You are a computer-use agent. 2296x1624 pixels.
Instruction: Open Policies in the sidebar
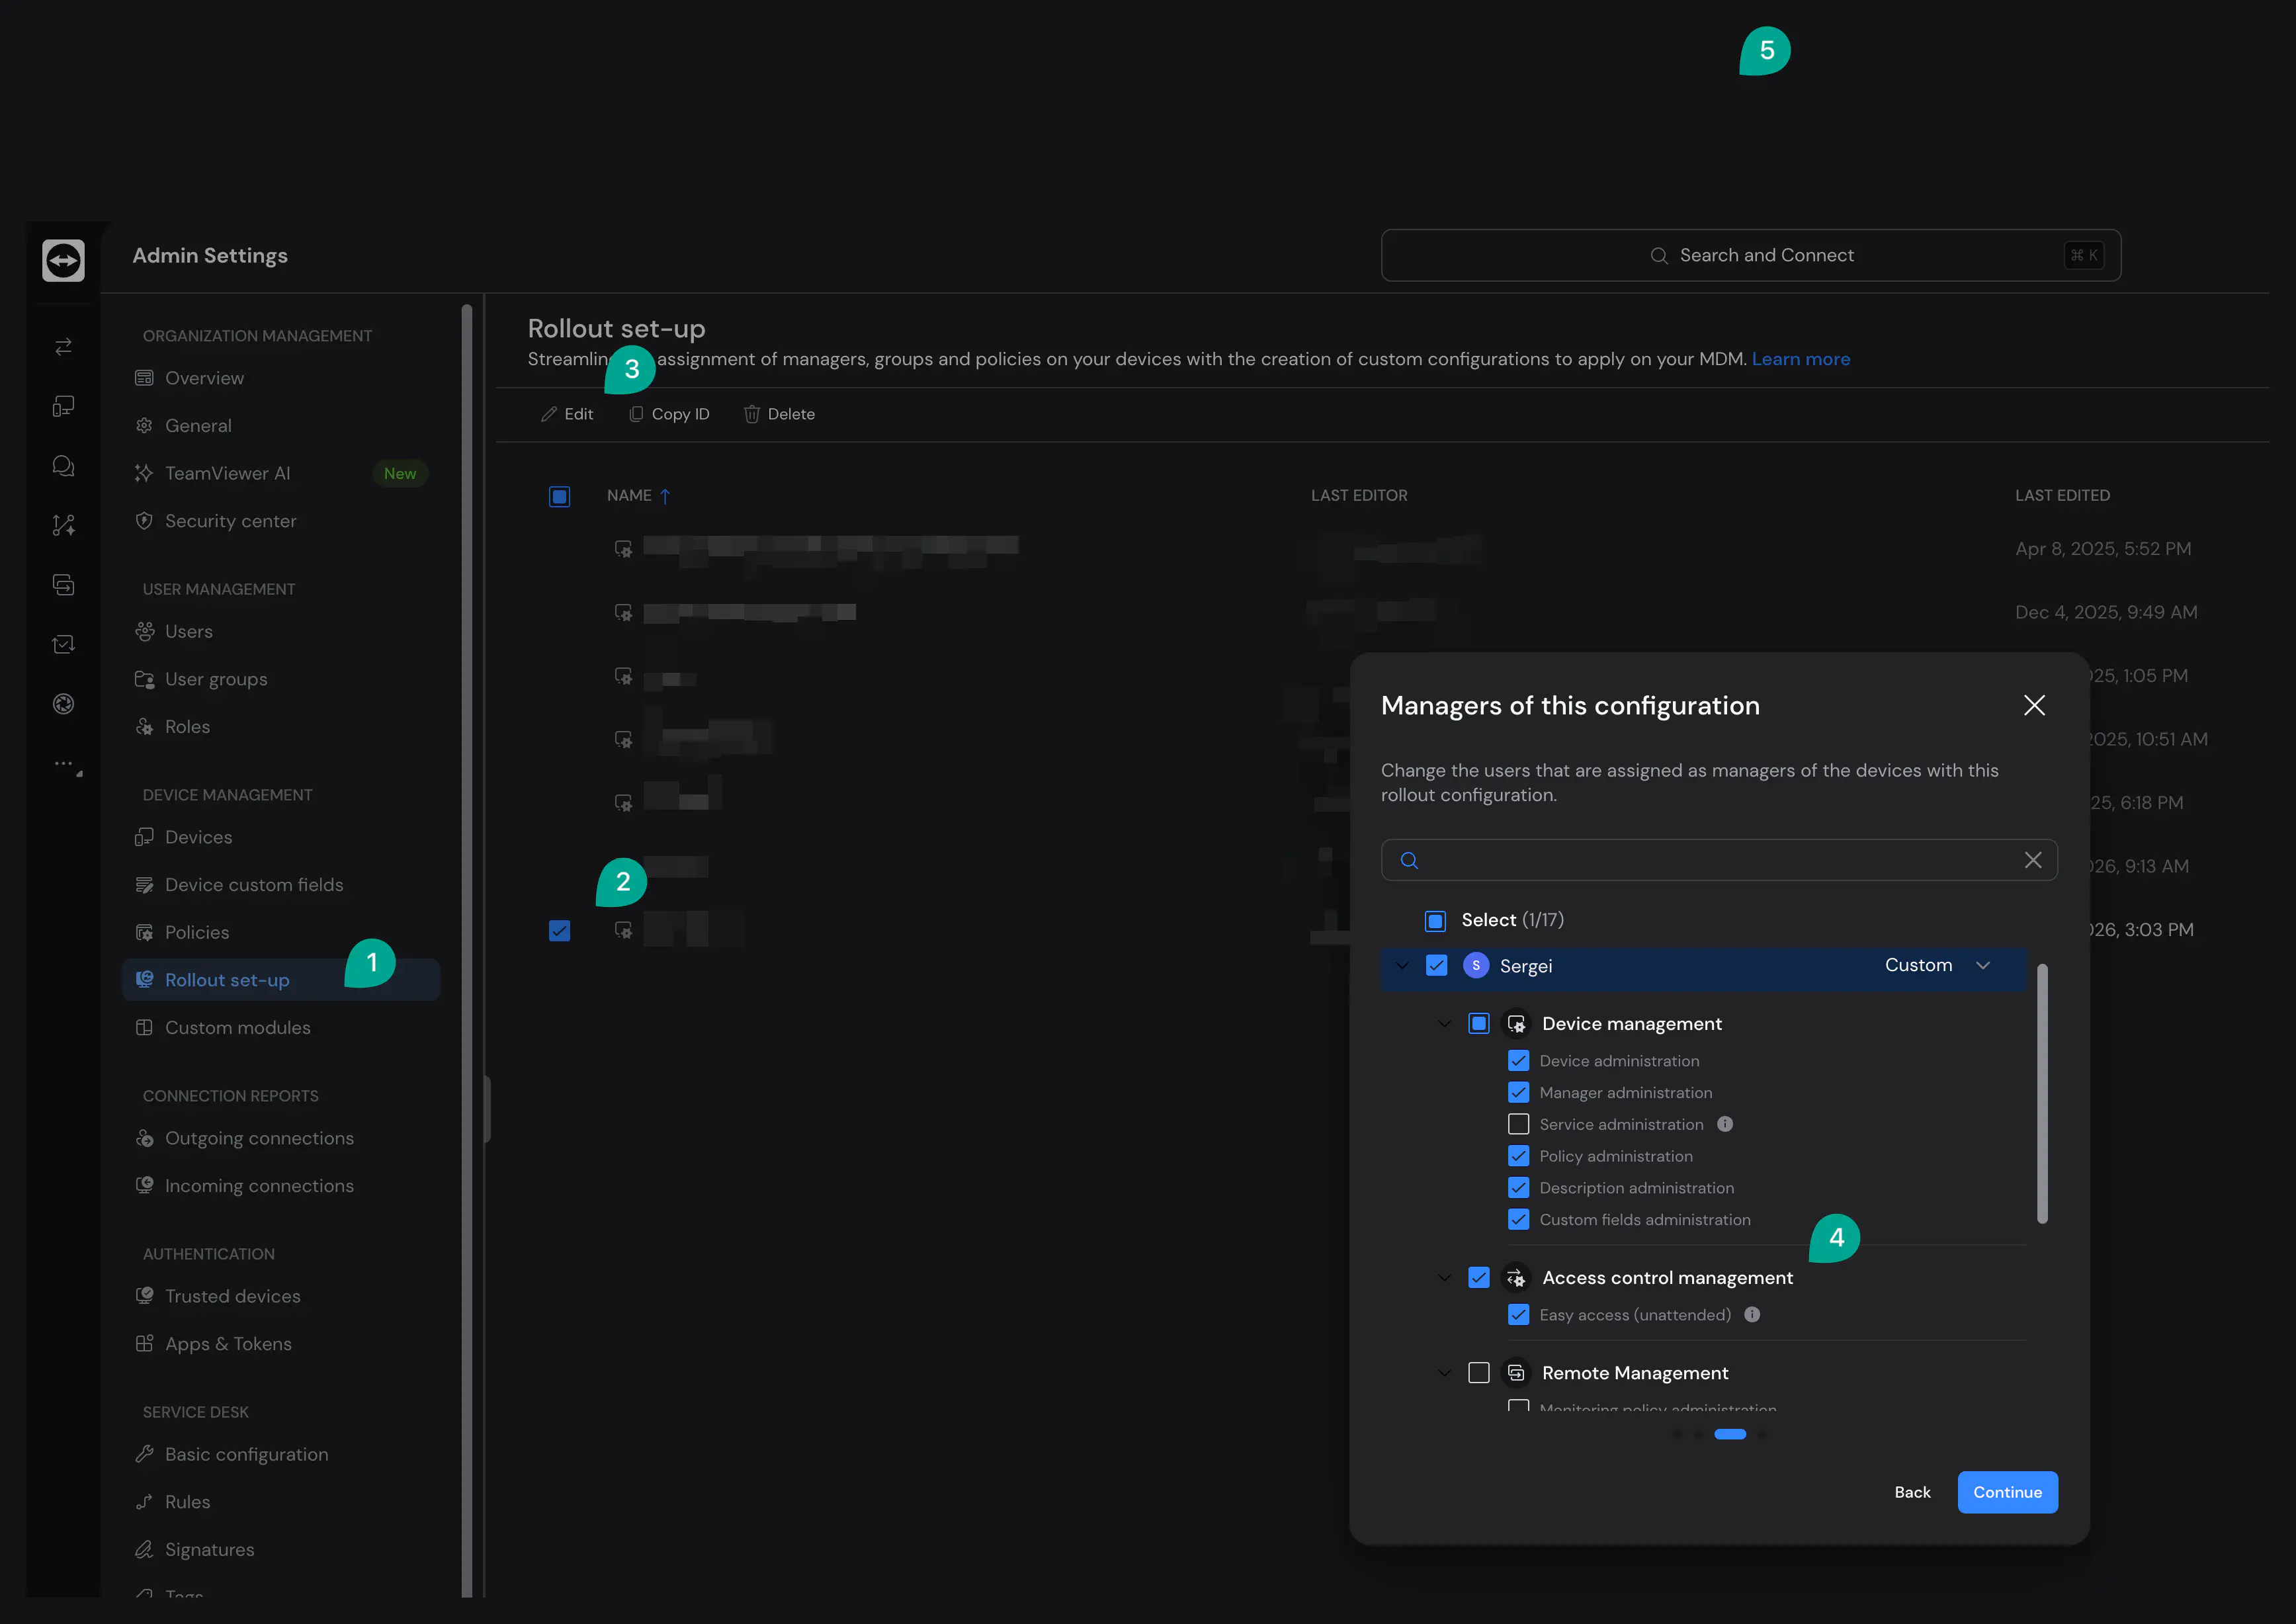coord(197,932)
